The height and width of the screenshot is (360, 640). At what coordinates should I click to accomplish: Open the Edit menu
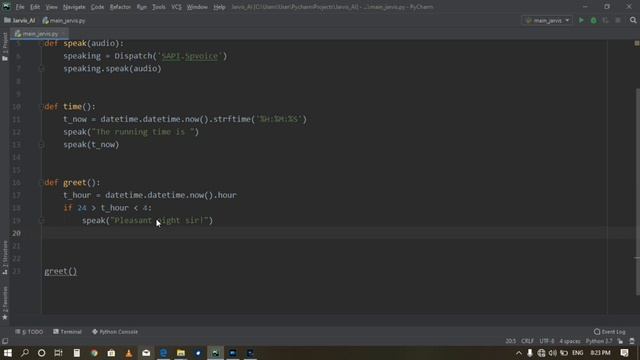pyautogui.click(x=35, y=7)
